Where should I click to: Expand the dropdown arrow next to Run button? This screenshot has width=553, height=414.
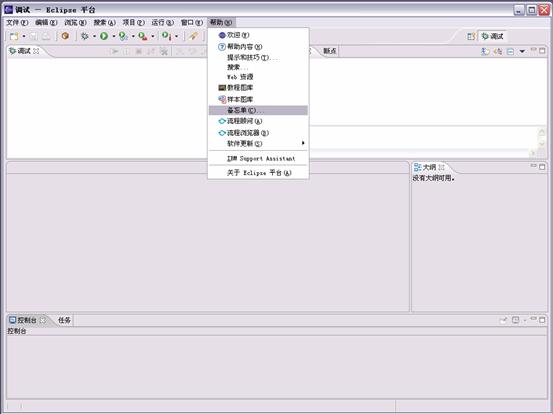tap(114, 36)
